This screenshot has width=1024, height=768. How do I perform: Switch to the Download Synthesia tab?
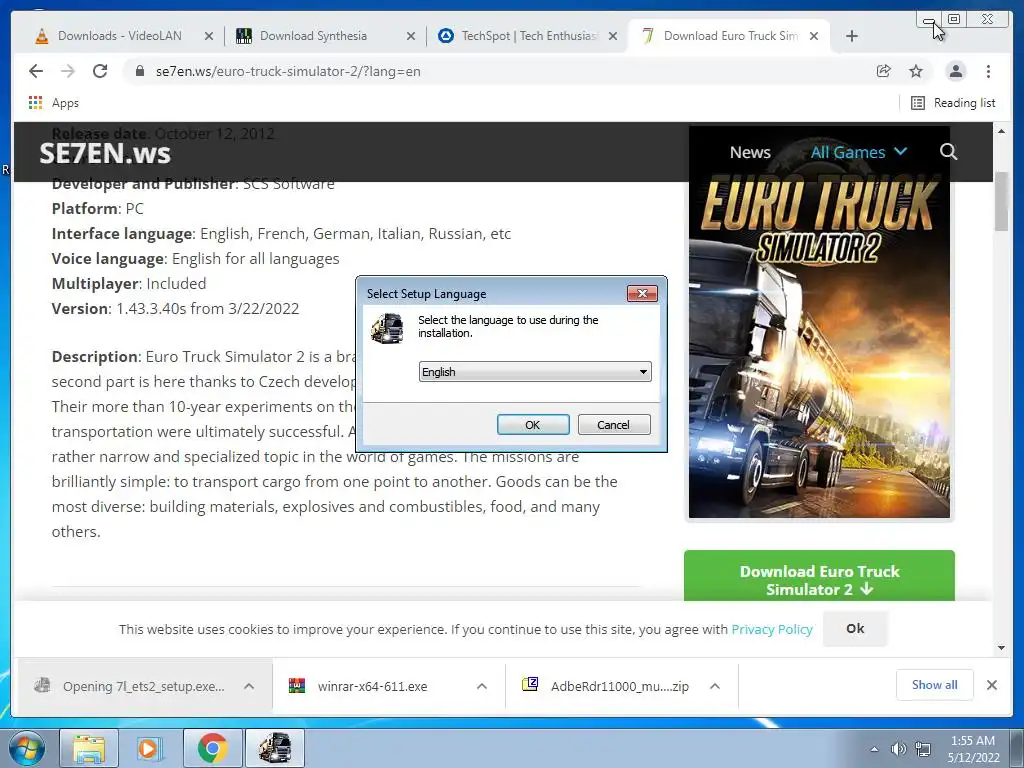tap(313, 36)
